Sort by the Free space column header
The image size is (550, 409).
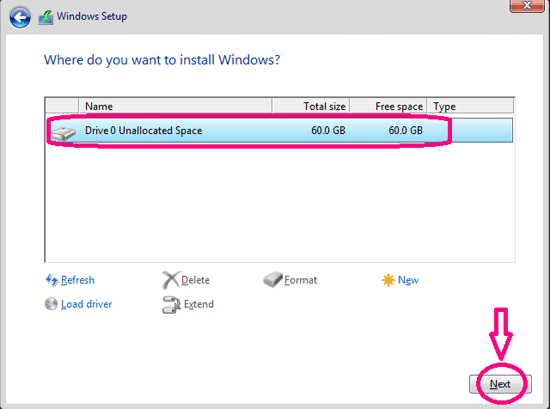pos(388,106)
